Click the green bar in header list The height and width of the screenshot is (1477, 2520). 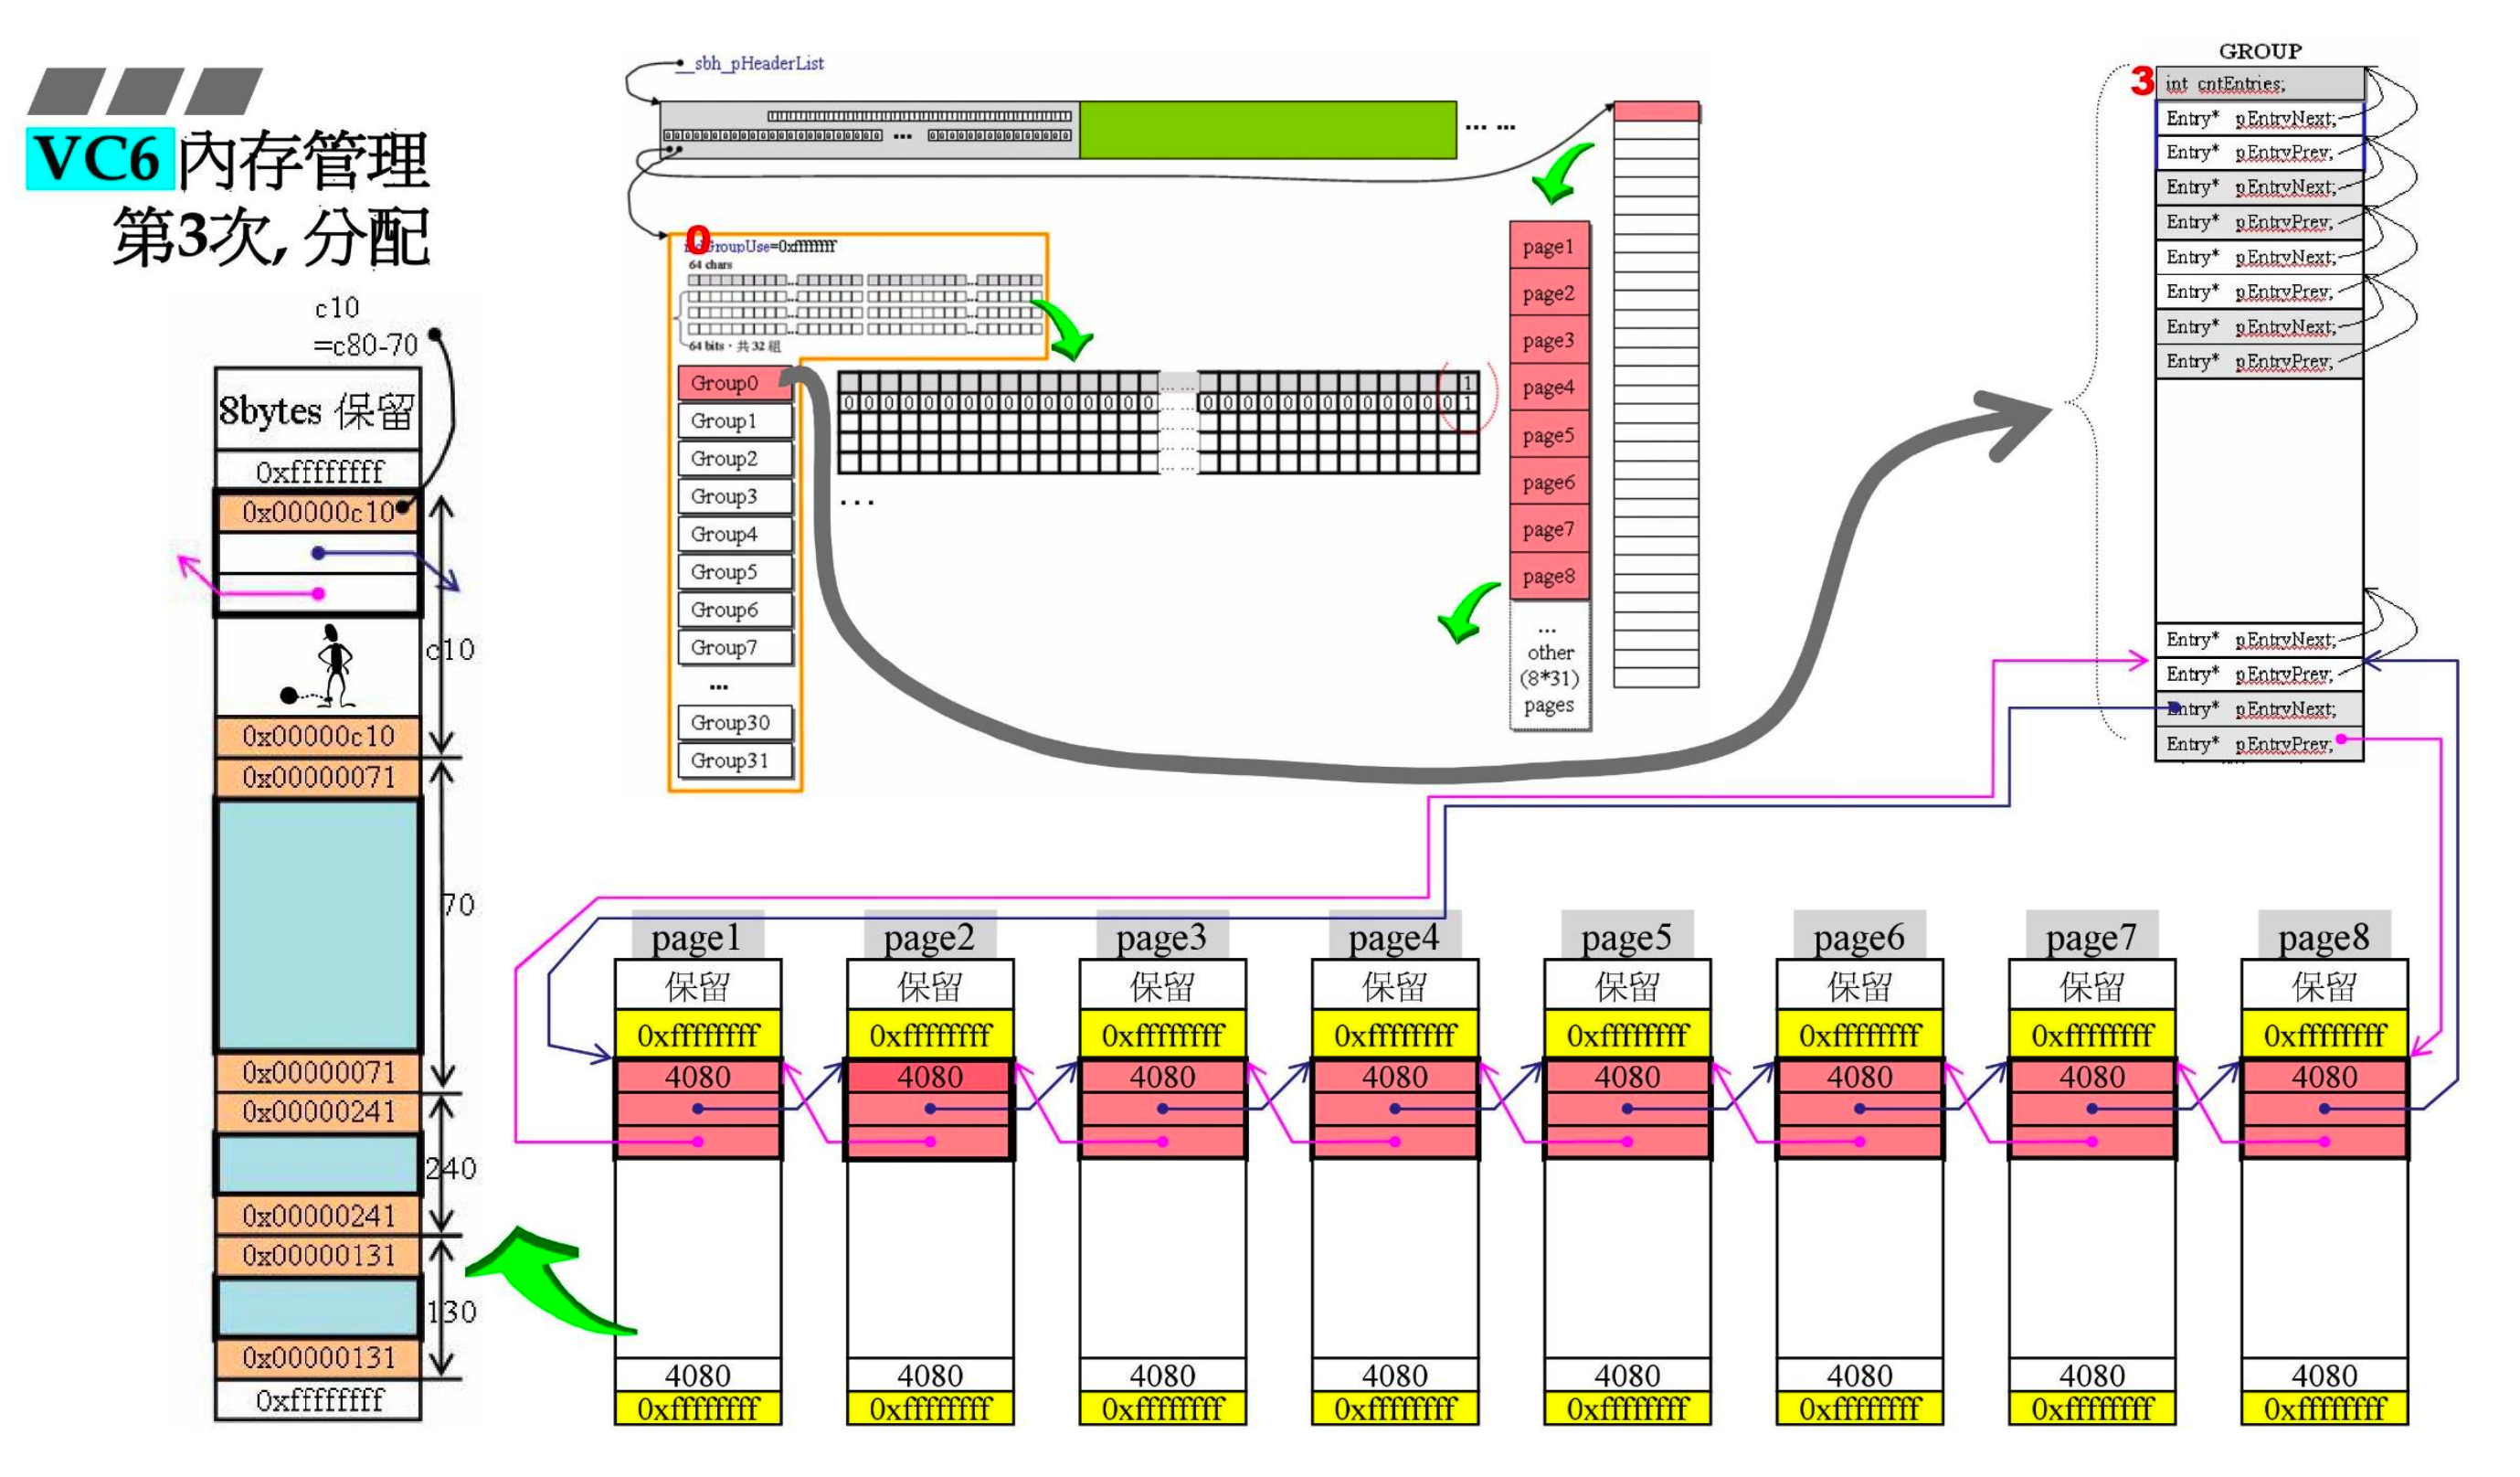1267,130
